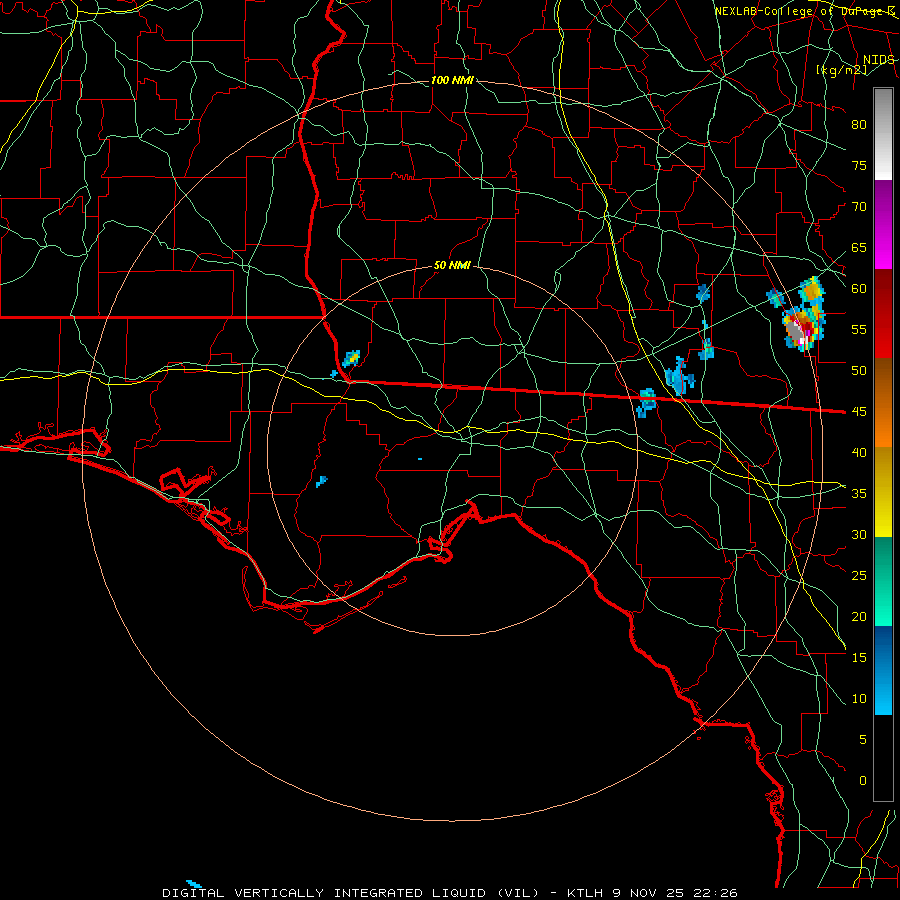The width and height of the screenshot is (900, 900).
Task: Click the "[kg/m2]" units label
Action: pyautogui.click(x=841, y=70)
